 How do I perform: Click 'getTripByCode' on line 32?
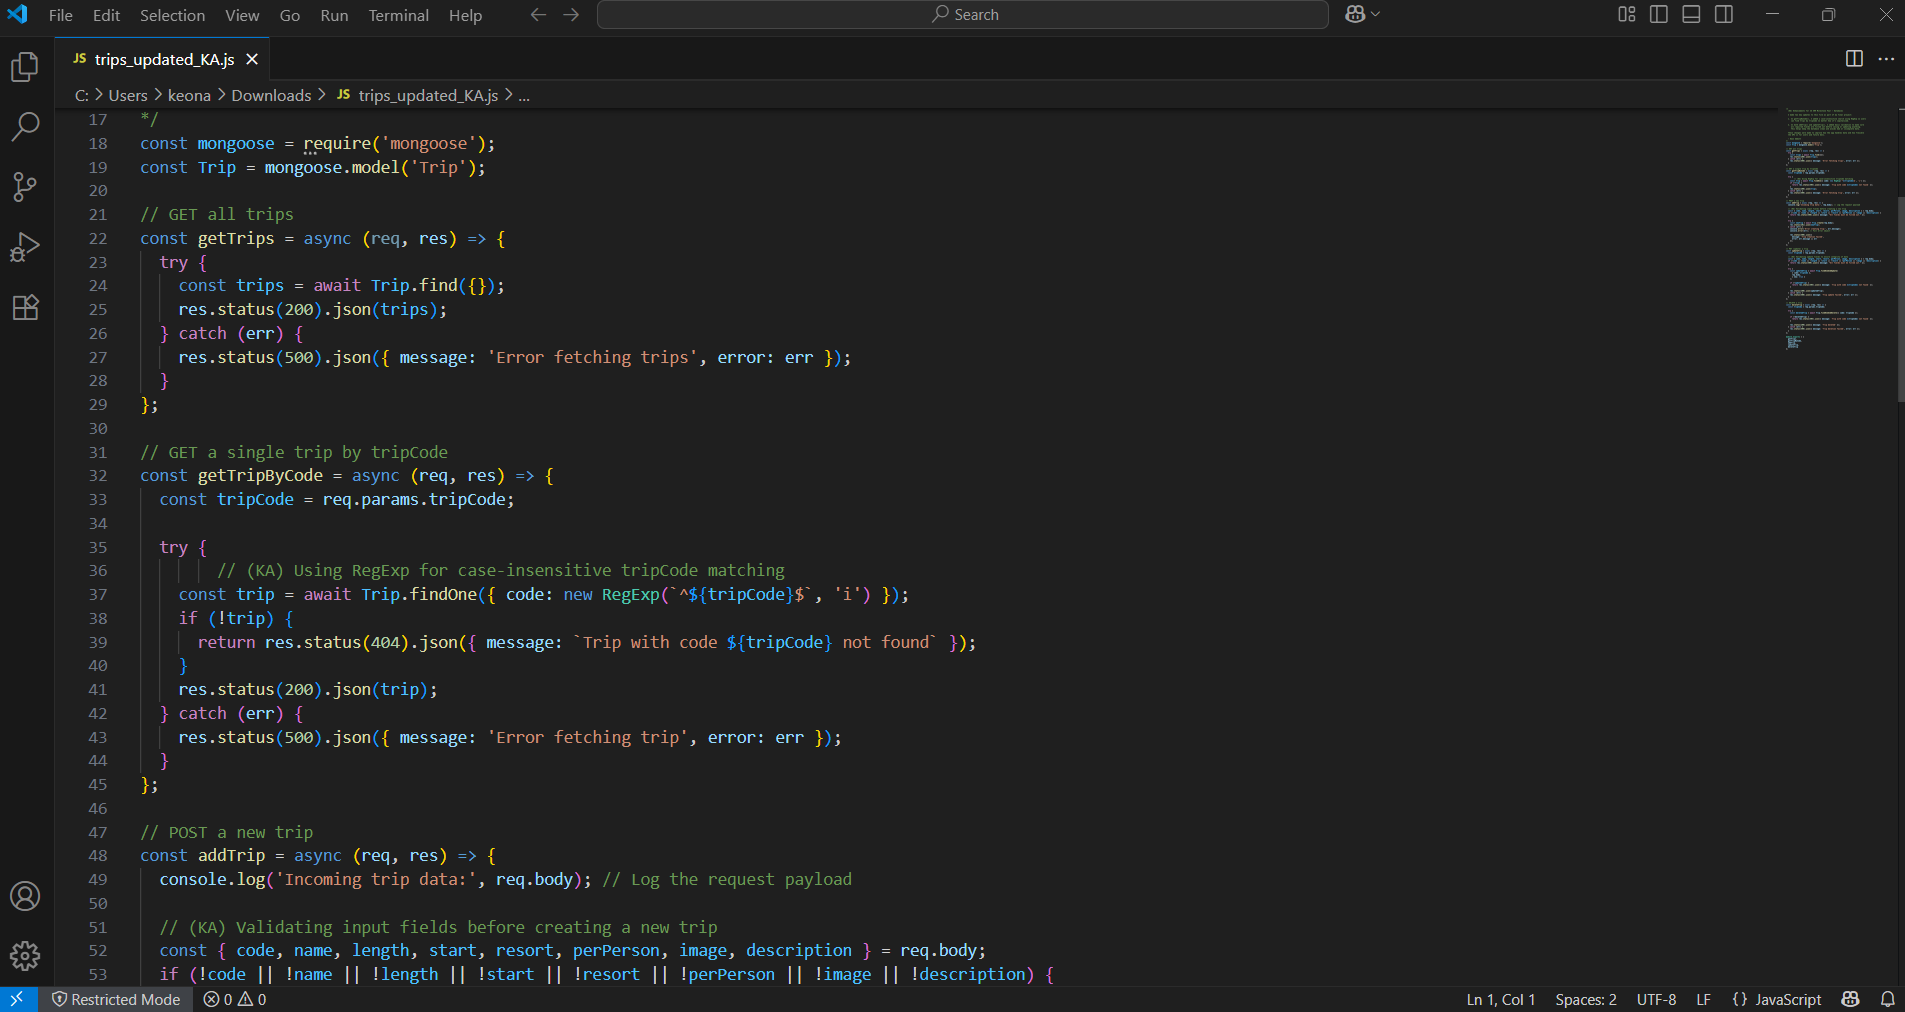coord(260,475)
